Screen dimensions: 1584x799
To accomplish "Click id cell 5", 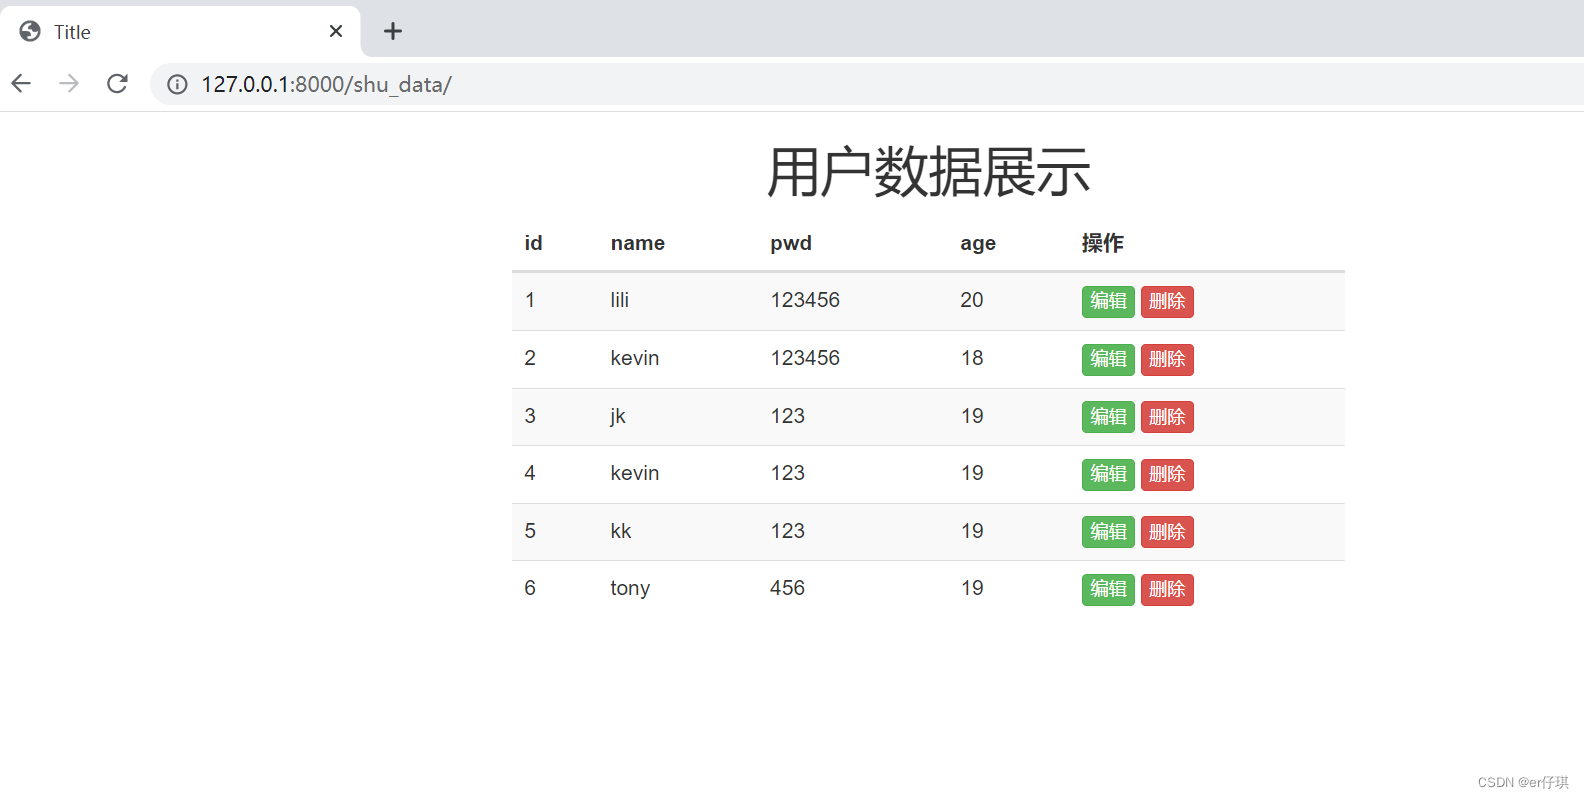I will point(530,531).
